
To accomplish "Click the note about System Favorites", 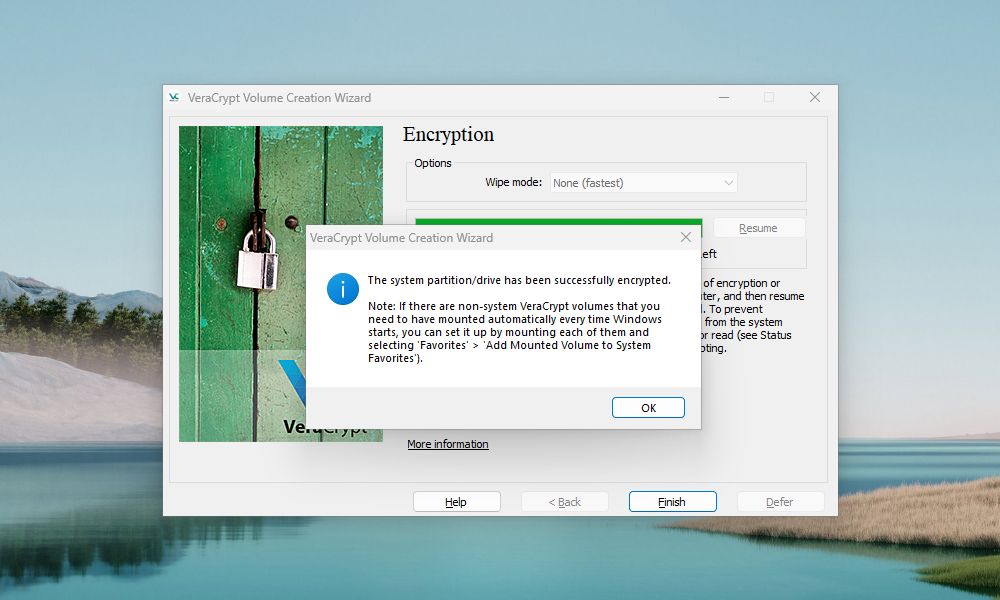I will tap(515, 332).
